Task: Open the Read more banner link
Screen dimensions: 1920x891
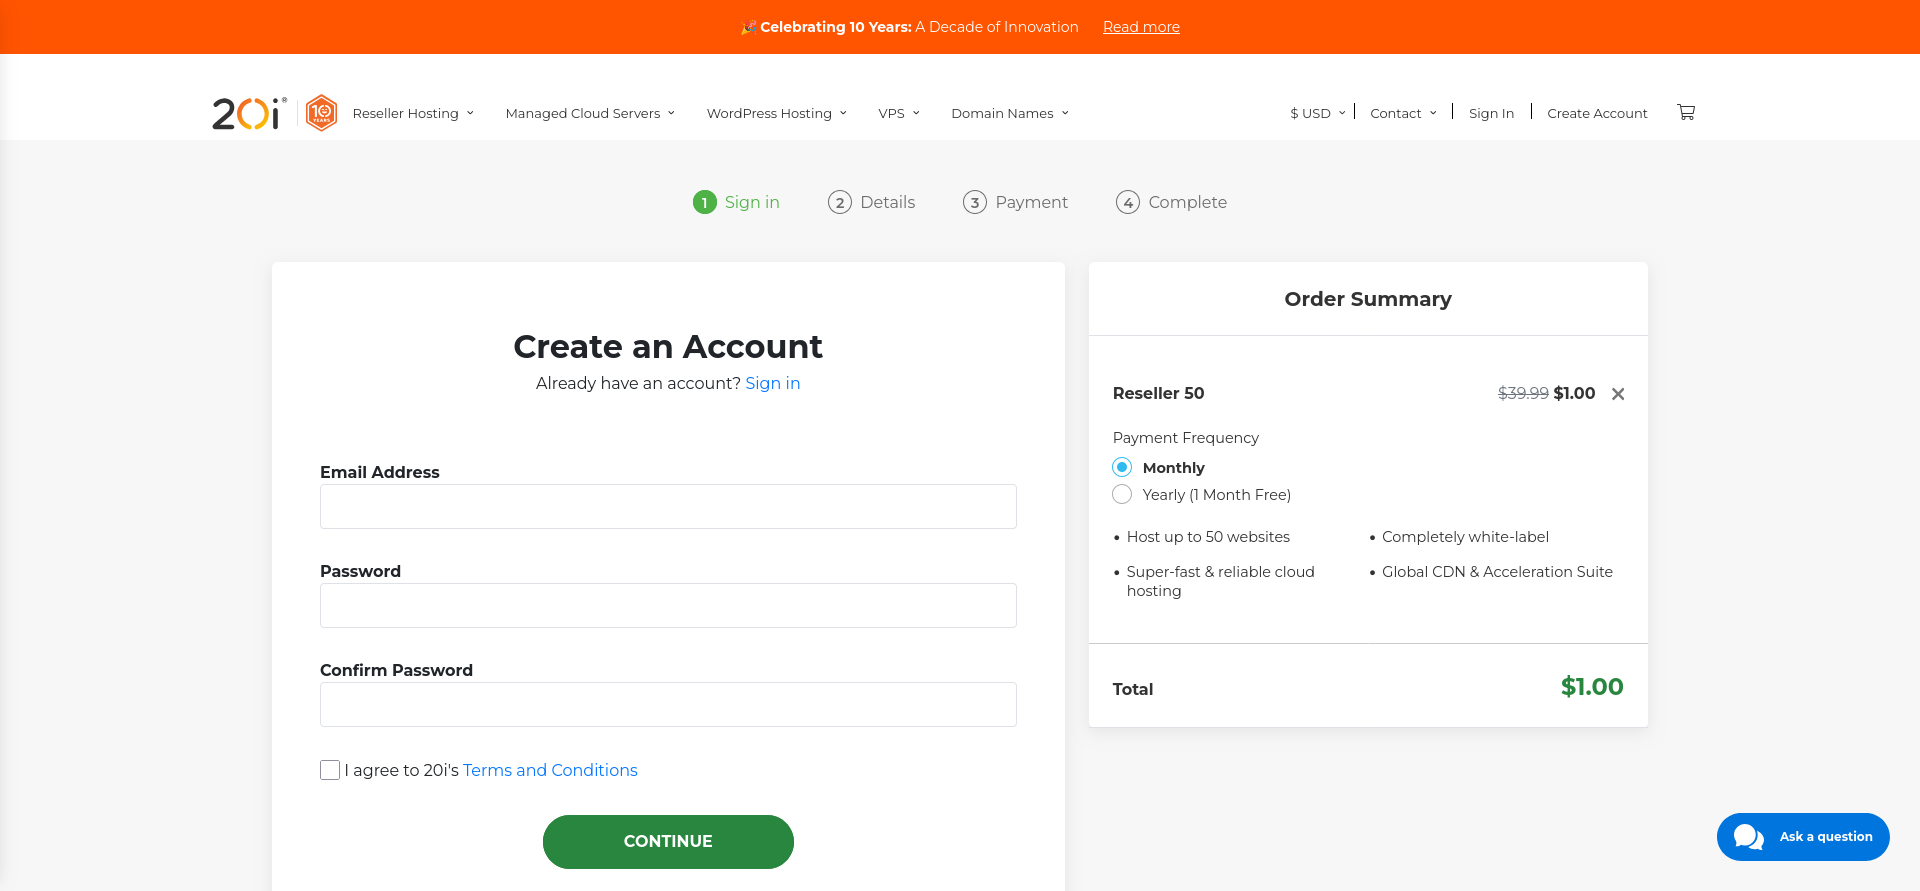Action: pyautogui.click(x=1141, y=27)
